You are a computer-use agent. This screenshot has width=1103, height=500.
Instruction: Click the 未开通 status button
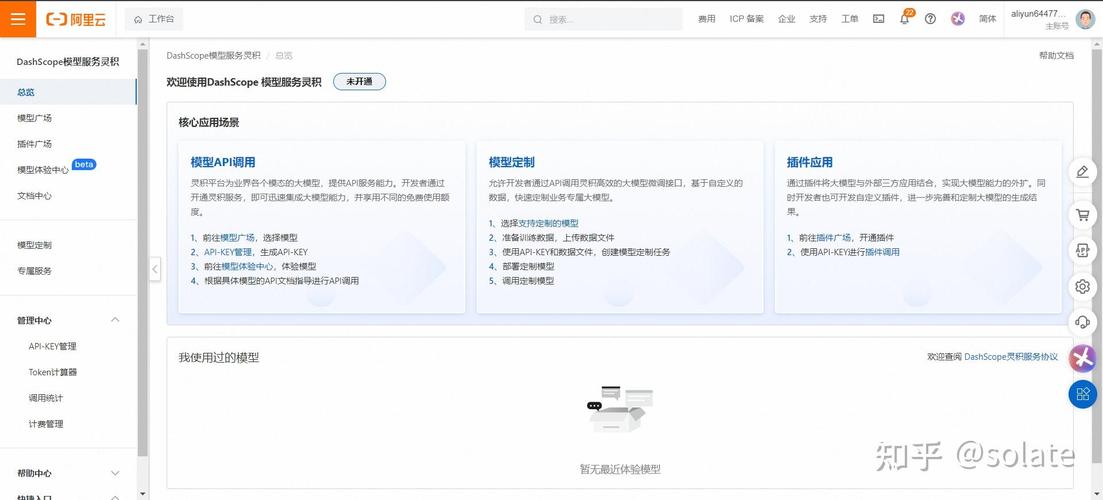coord(359,82)
